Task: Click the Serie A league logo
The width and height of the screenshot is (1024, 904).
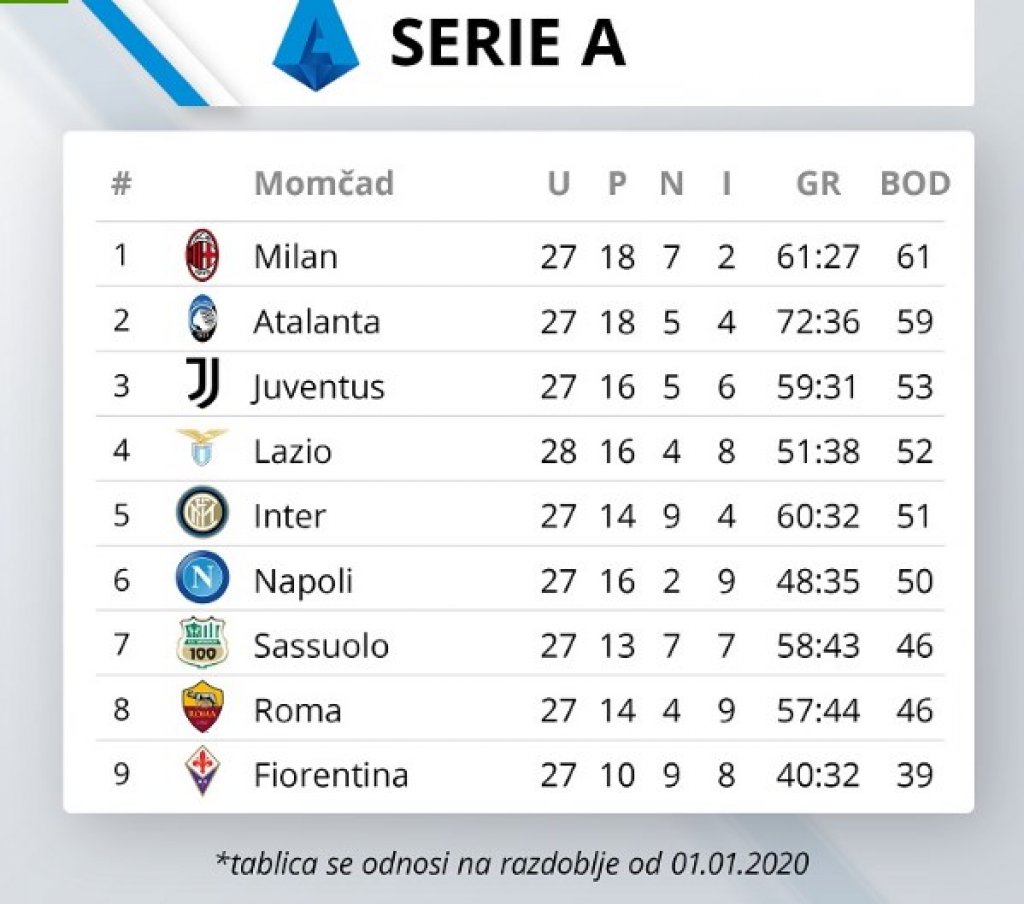Action: coord(316,44)
